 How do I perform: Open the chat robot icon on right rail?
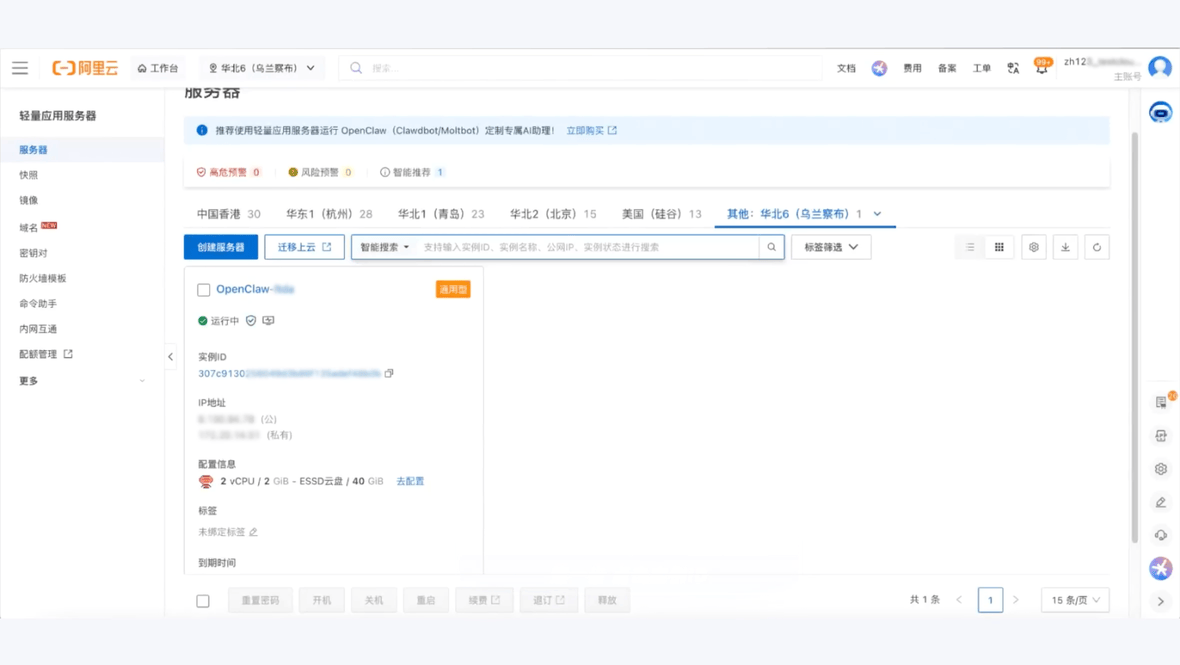[x=1160, y=112]
